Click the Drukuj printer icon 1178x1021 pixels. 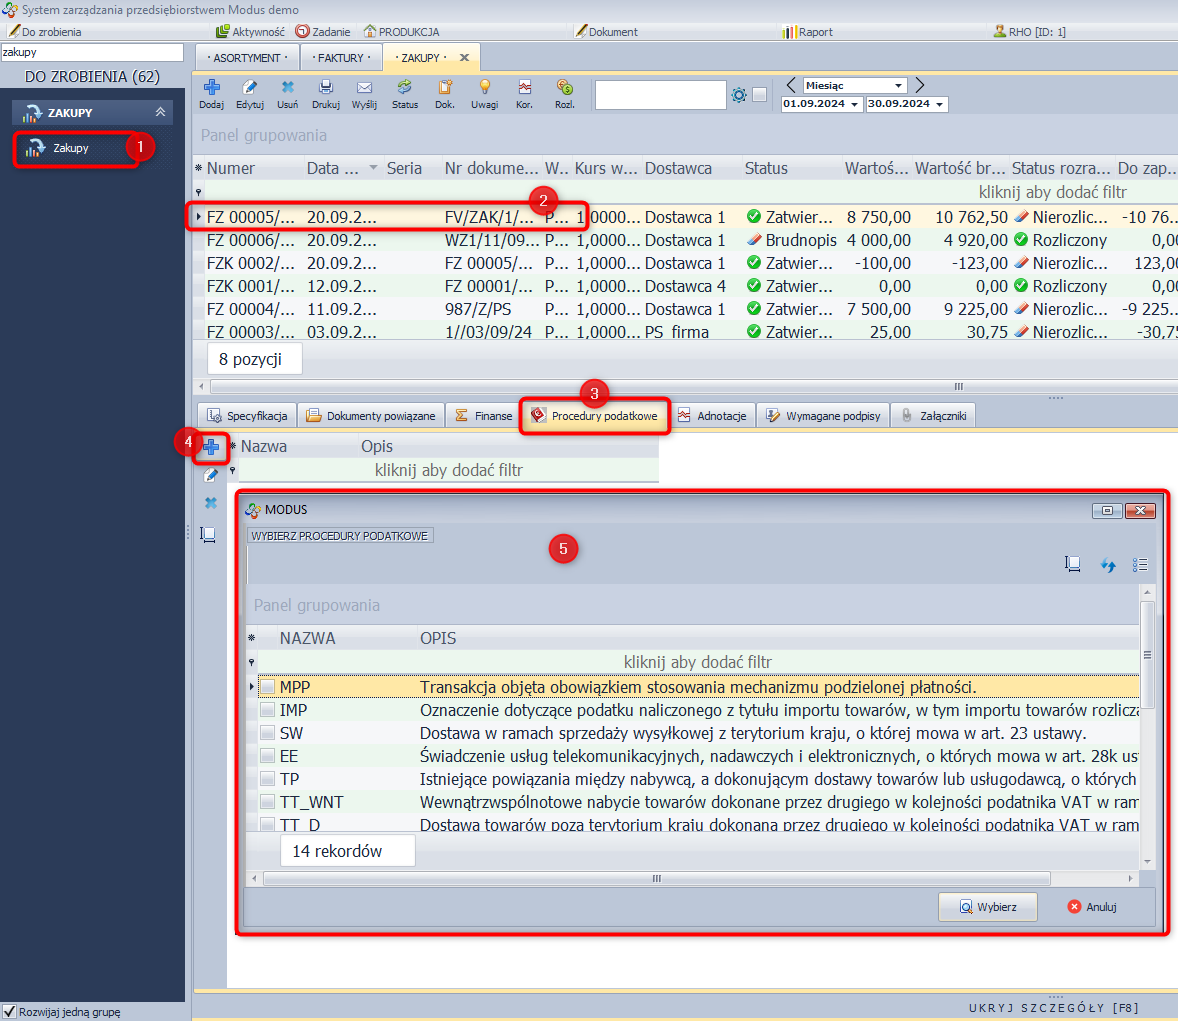coord(325,88)
